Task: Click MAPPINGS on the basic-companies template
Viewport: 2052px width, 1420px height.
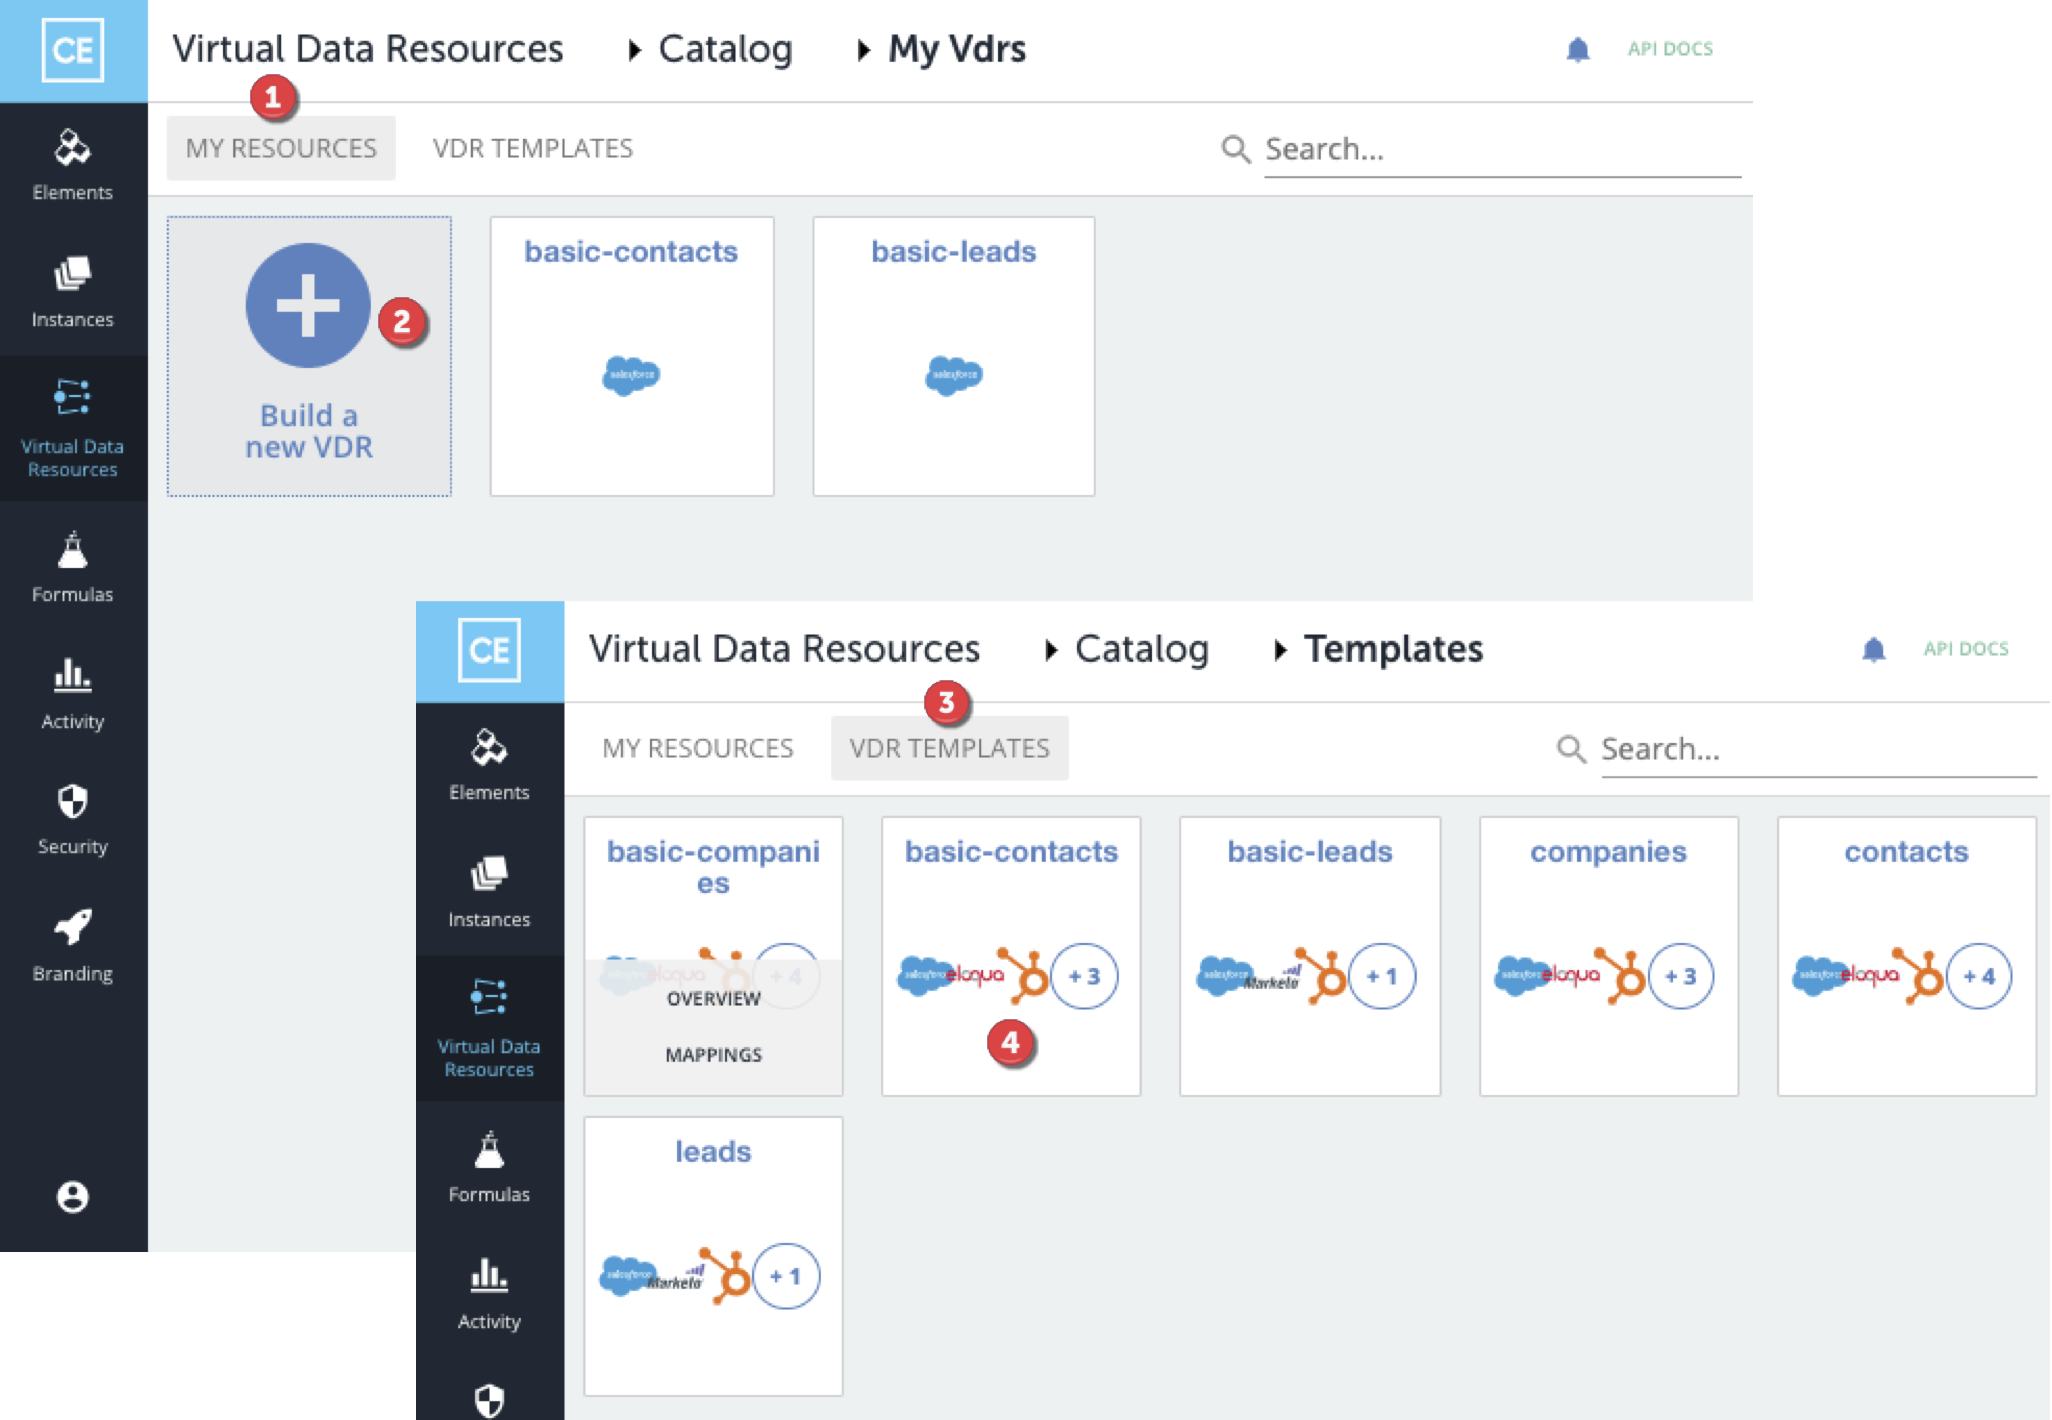Action: (x=713, y=1054)
